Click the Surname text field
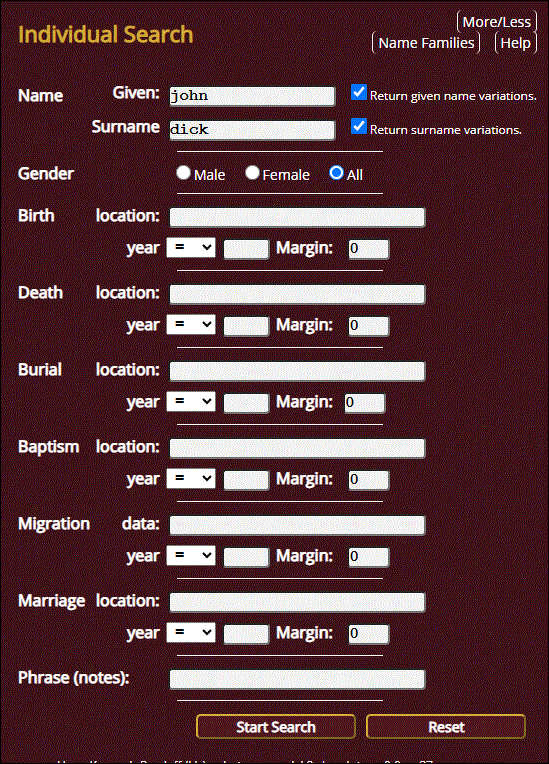 coord(252,130)
